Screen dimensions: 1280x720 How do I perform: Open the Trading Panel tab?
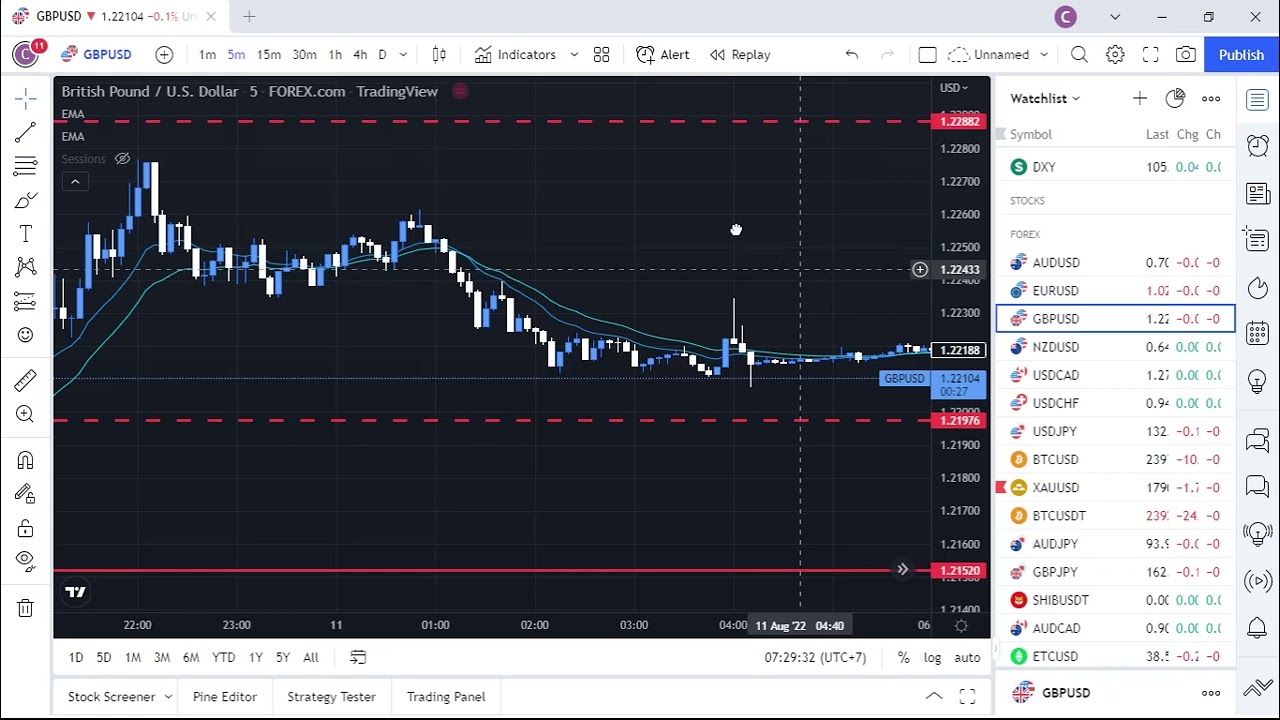[446, 697]
